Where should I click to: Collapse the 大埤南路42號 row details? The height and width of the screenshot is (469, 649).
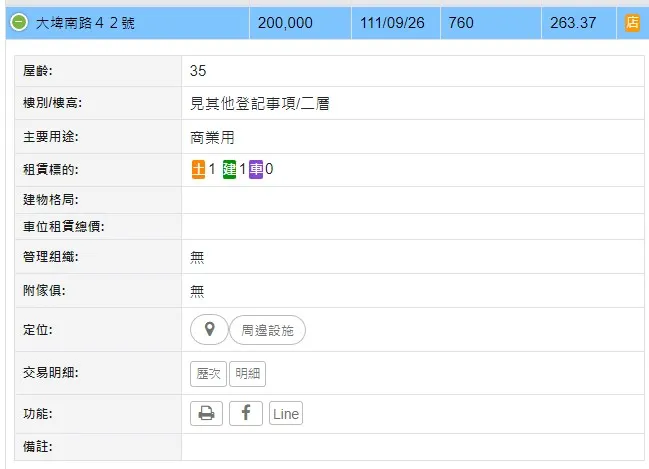(x=19, y=23)
